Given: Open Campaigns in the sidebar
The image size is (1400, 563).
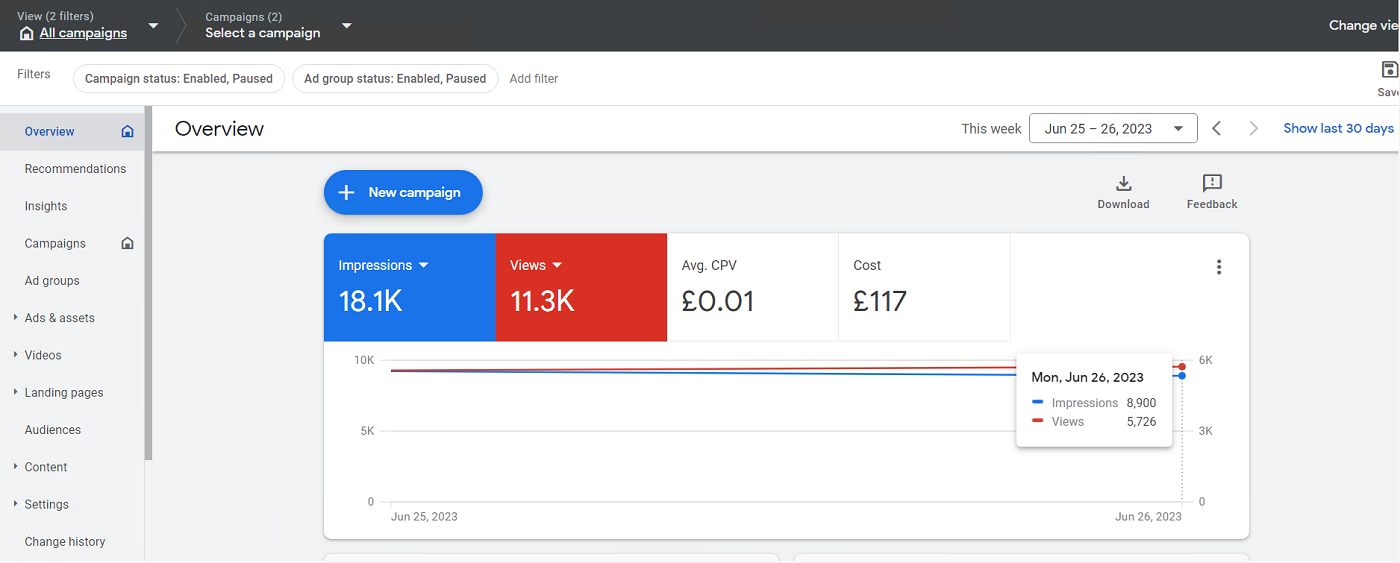Looking at the screenshot, I should tap(55, 243).
